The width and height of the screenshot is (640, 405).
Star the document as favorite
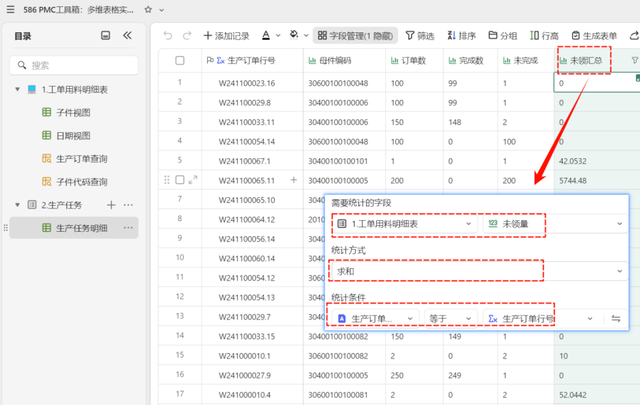coord(148,9)
